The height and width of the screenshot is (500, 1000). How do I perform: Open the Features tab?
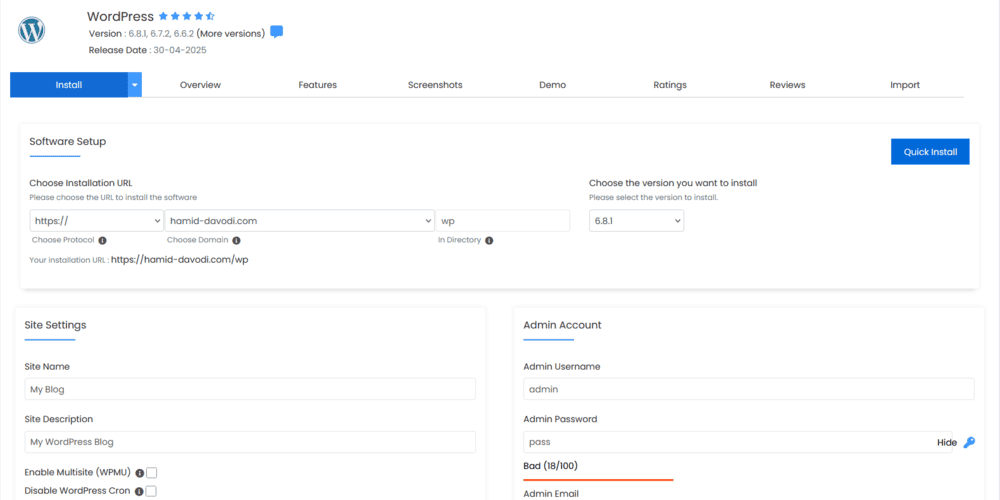tap(318, 85)
